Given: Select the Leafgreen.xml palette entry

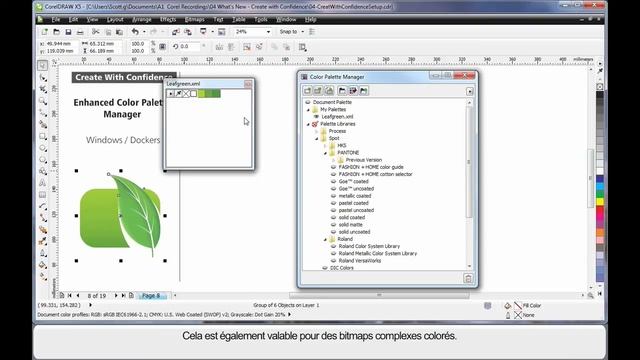Looking at the screenshot, I should (x=337, y=117).
